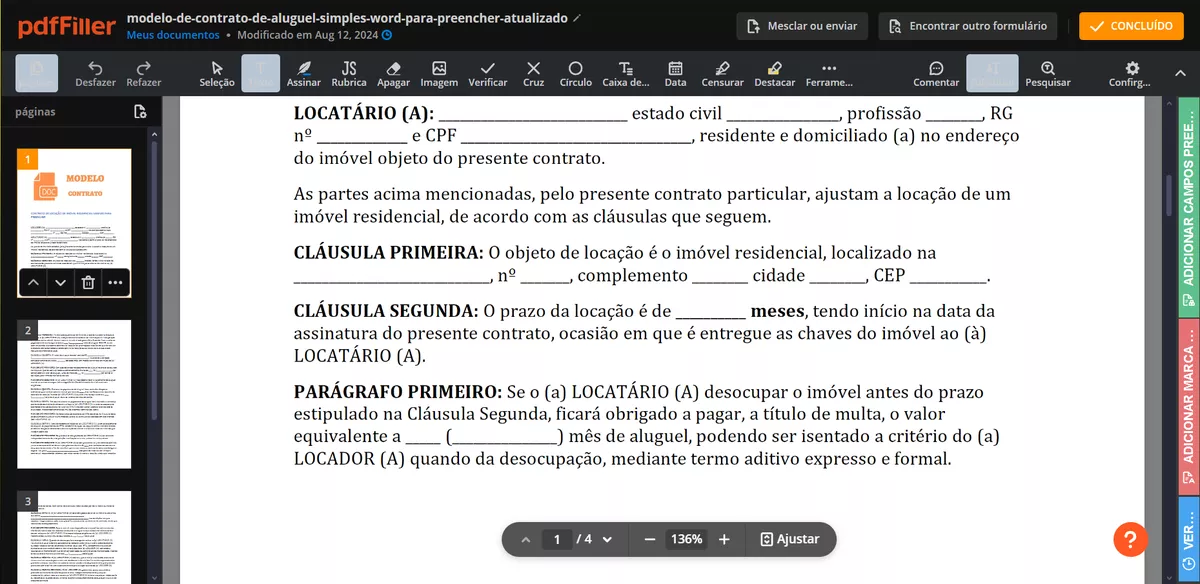Image resolution: width=1200 pixels, height=584 pixels.
Task: Activate the Apagar eraser tool
Action: click(393, 72)
